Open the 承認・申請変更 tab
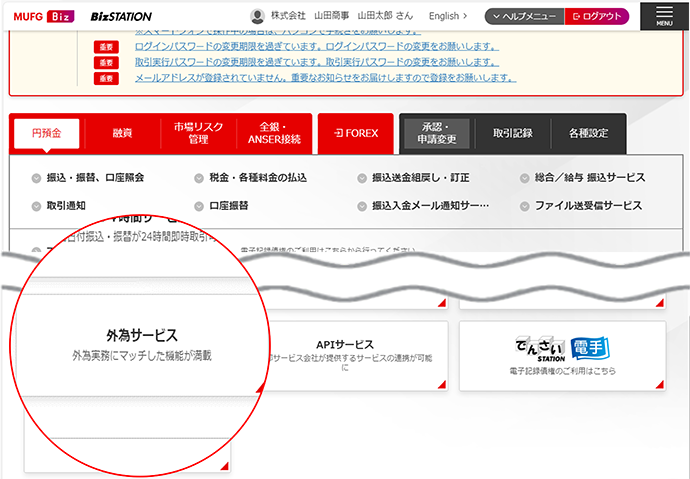This screenshot has width=690, height=479. [438, 133]
